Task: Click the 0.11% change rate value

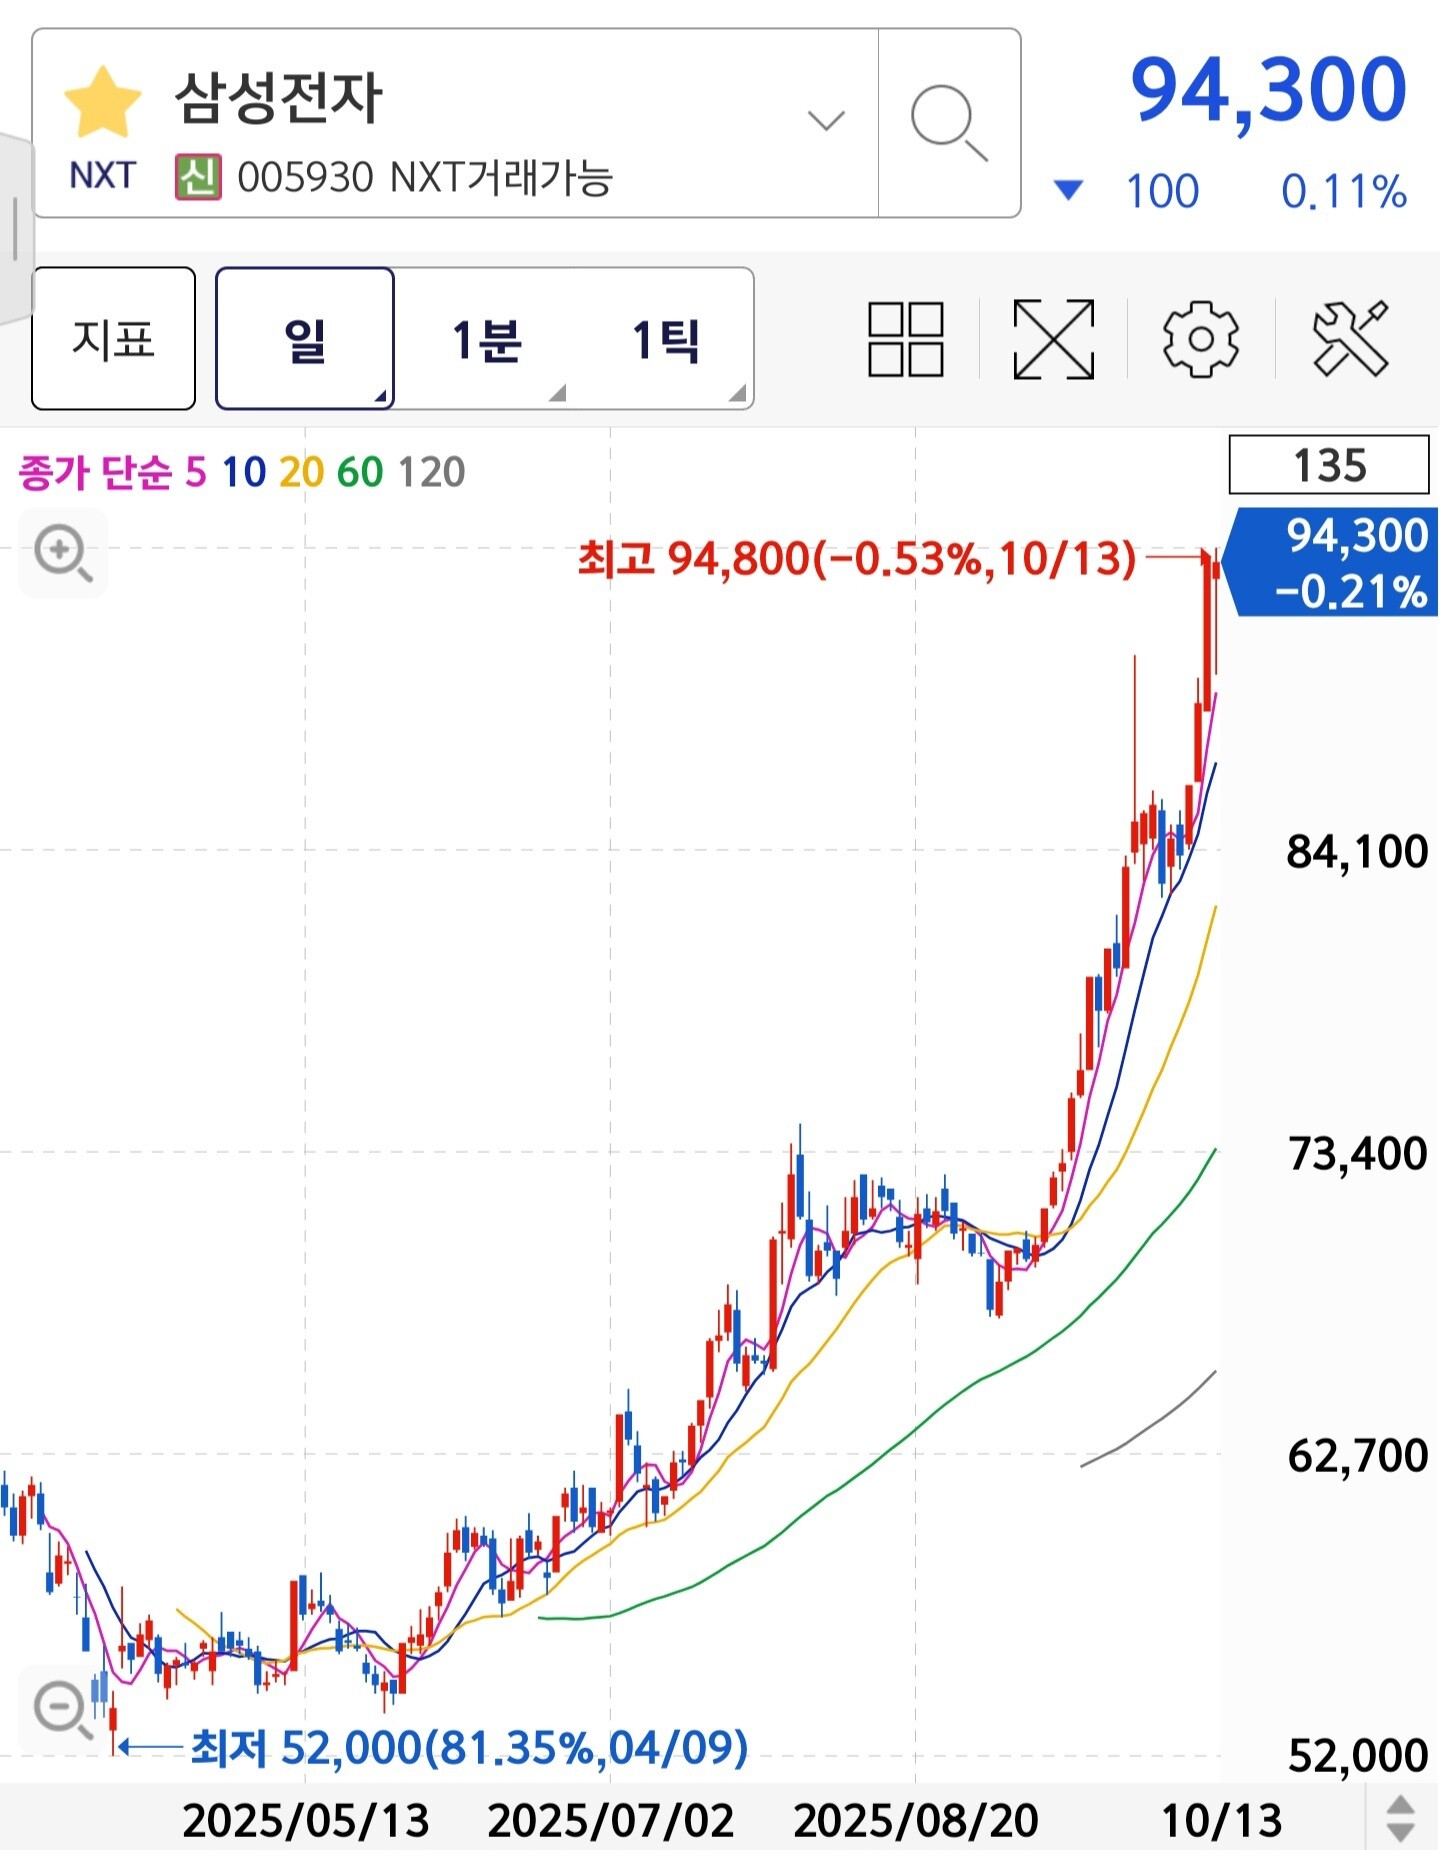Action: [x=1344, y=191]
